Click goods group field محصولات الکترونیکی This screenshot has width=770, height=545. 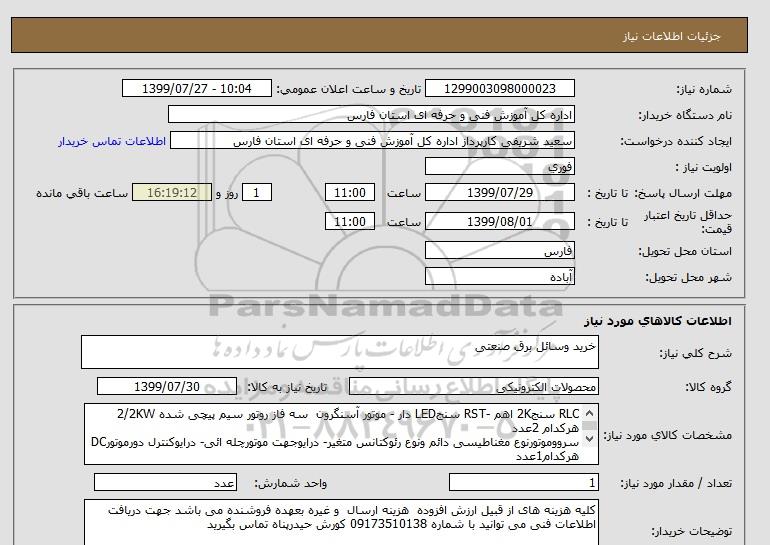click(474, 387)
